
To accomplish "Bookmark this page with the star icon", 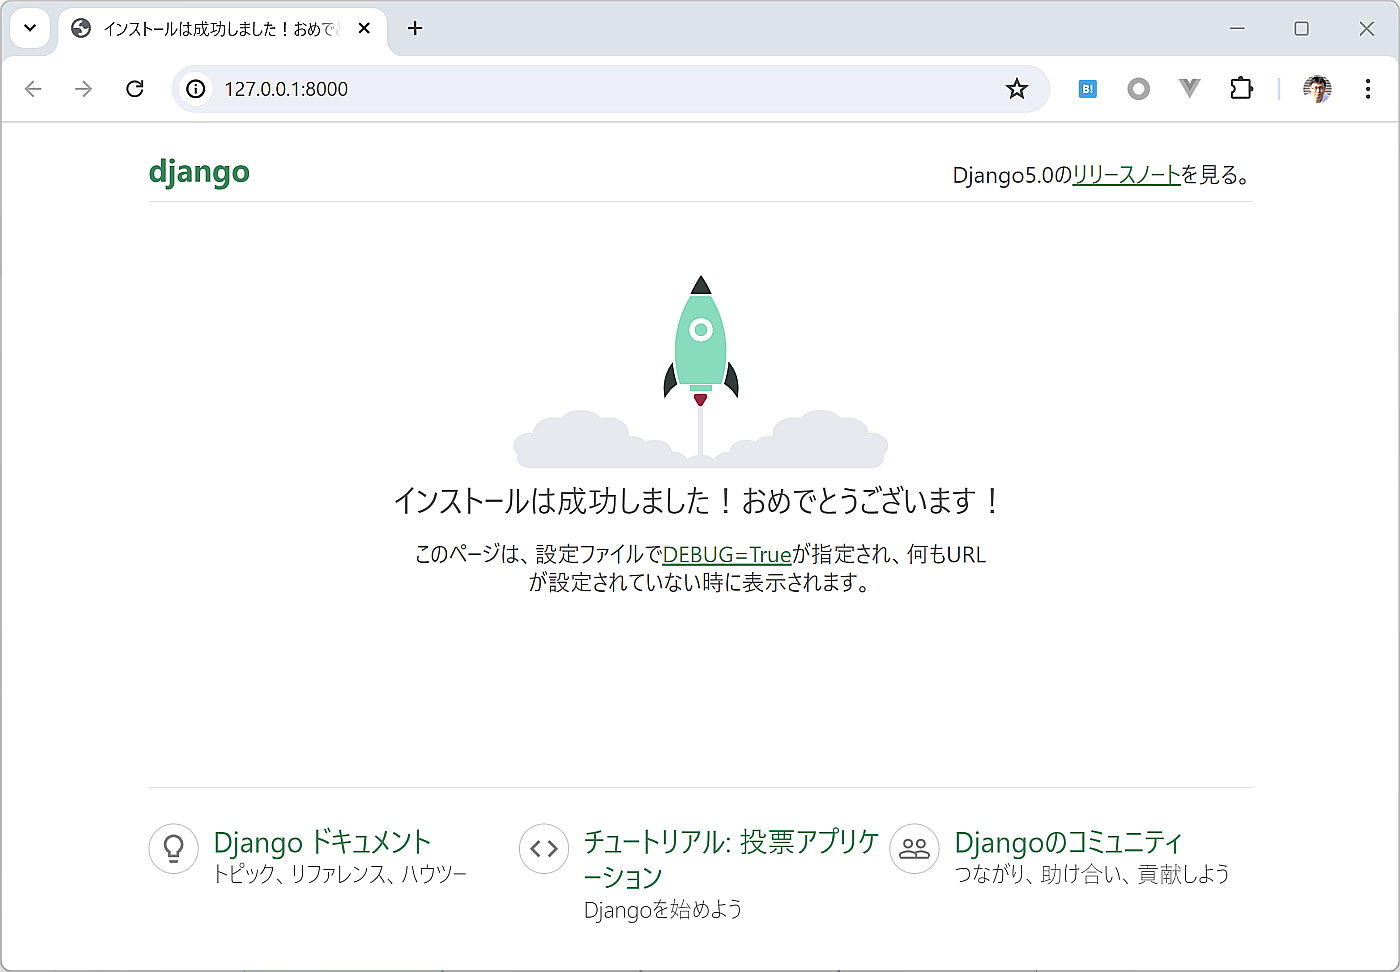I will (1017, 89).
